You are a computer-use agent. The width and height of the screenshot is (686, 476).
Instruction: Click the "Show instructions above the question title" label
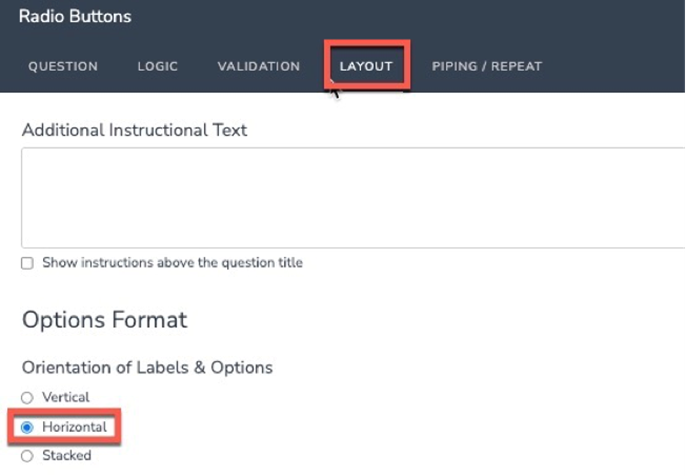pos(172,263)
